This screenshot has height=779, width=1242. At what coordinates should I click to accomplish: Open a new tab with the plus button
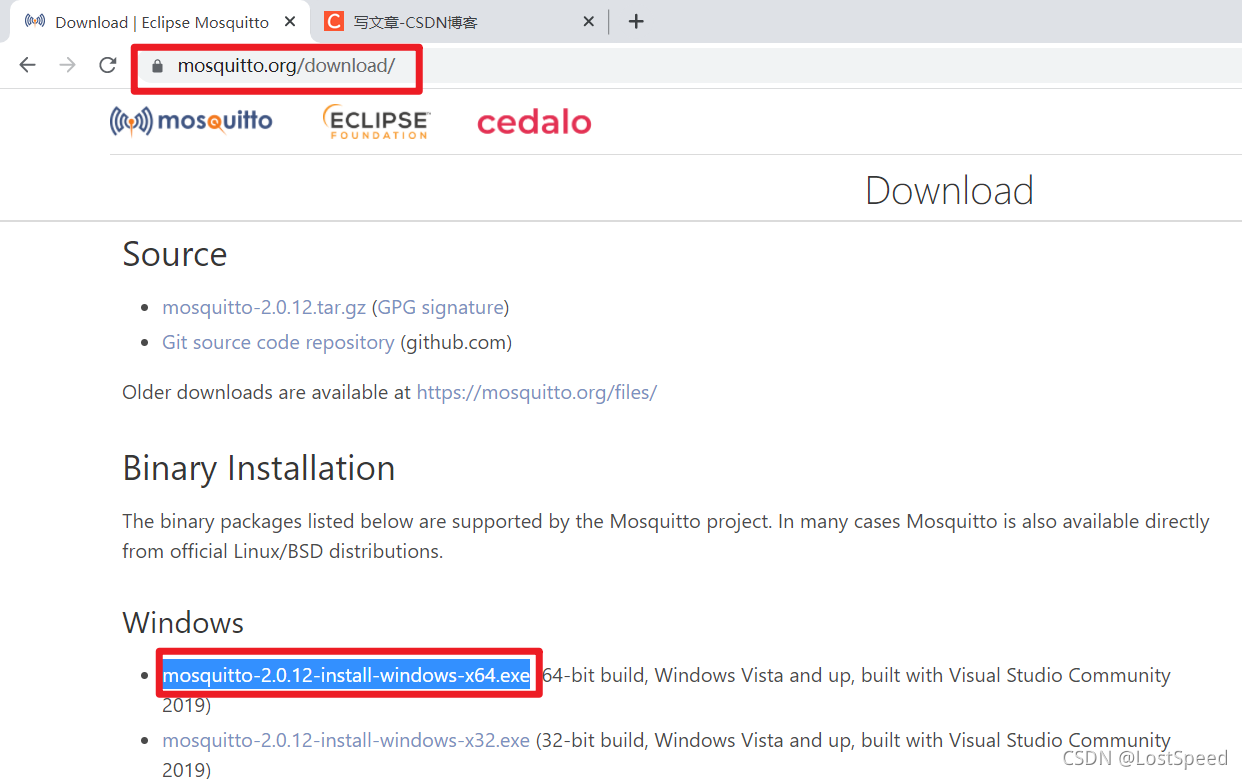tap(636, 21)
